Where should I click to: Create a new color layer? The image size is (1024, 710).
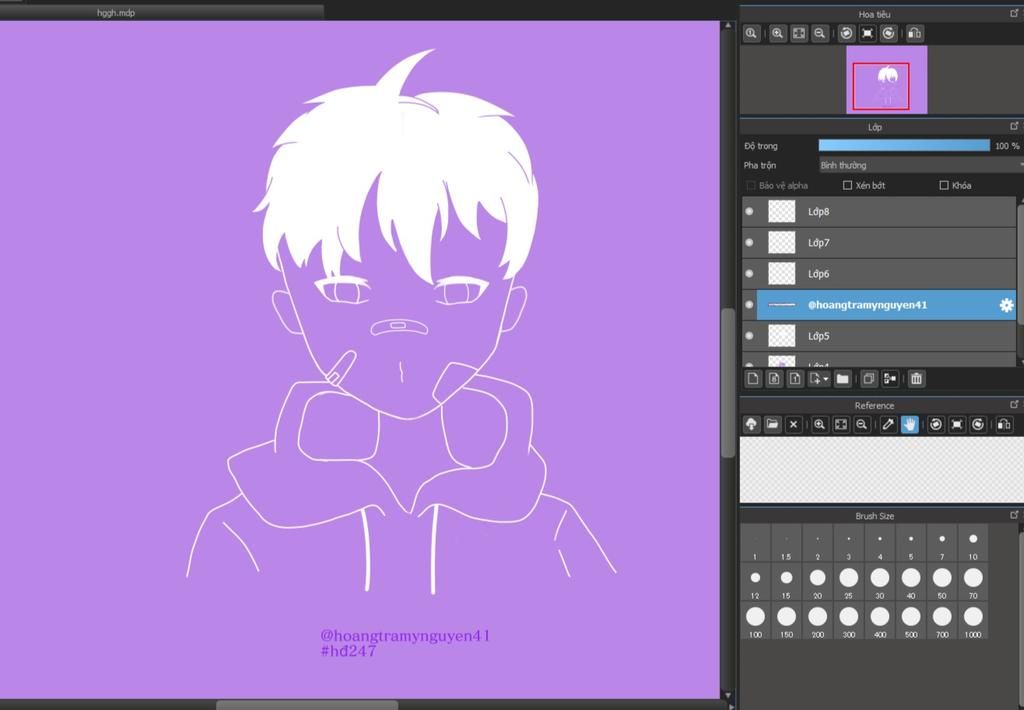(753, 379)
